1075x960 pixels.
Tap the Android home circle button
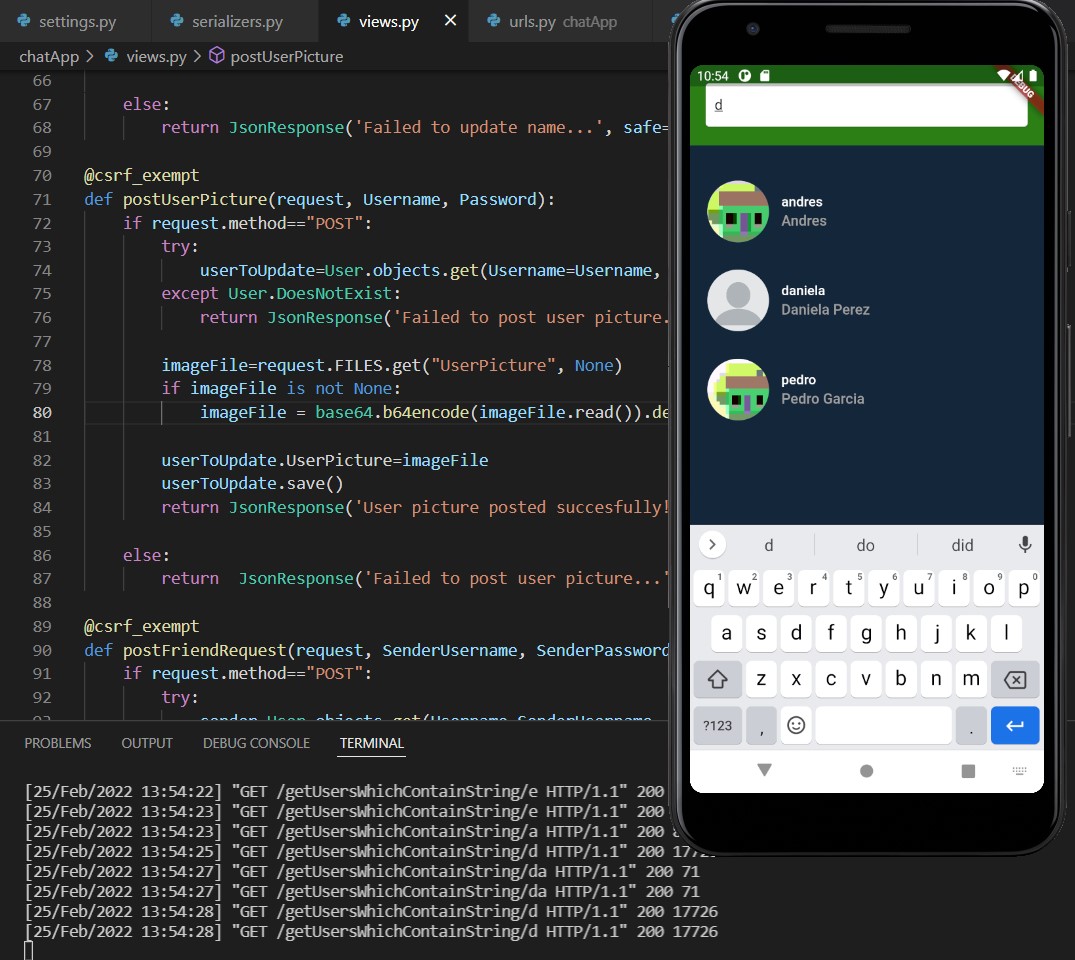pos(866,771)
